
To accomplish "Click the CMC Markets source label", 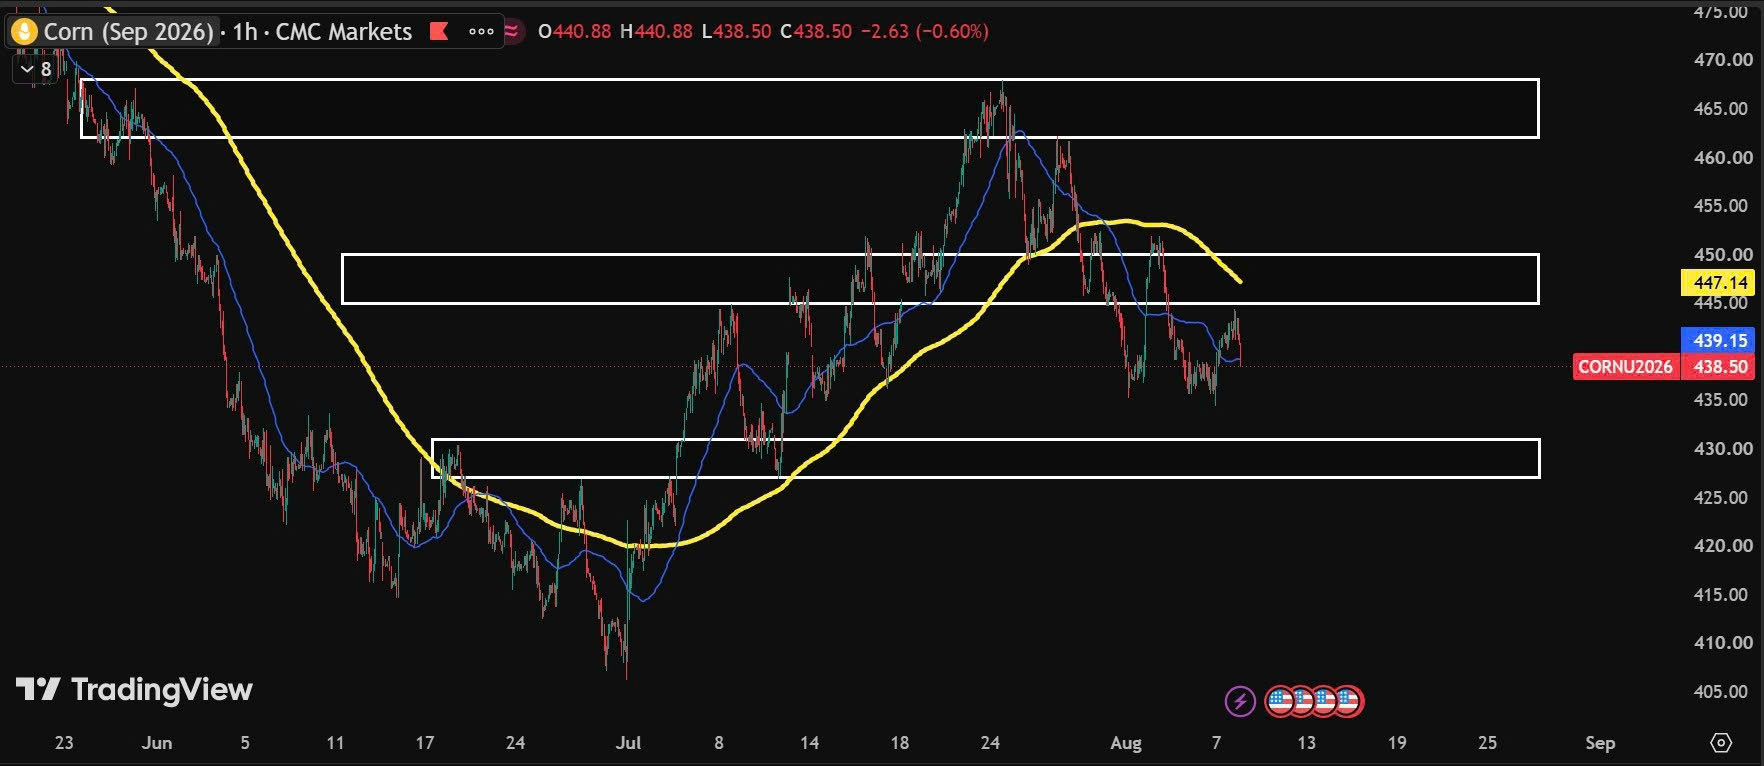I will pyautogui.click(x=344, y=32).
